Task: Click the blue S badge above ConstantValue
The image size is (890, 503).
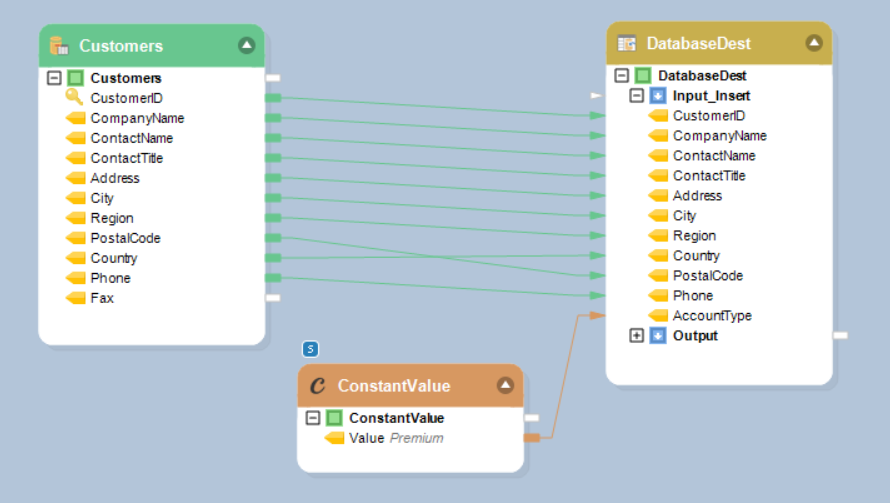Action: coord(311,349)
